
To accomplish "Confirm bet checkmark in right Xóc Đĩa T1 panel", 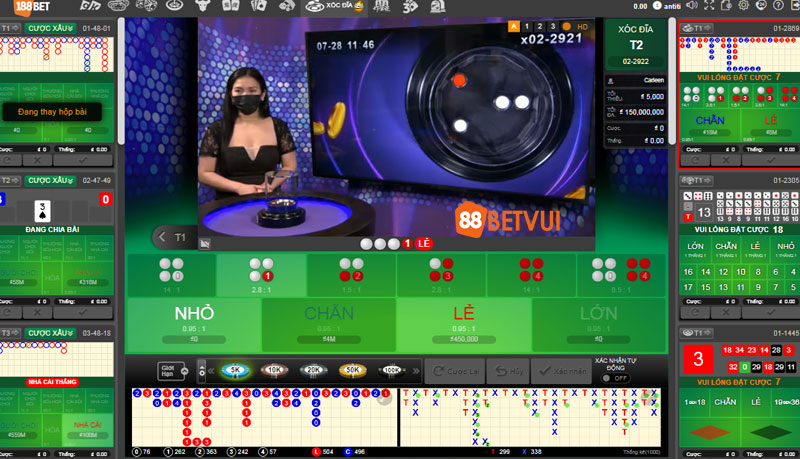I will (771, 160).
